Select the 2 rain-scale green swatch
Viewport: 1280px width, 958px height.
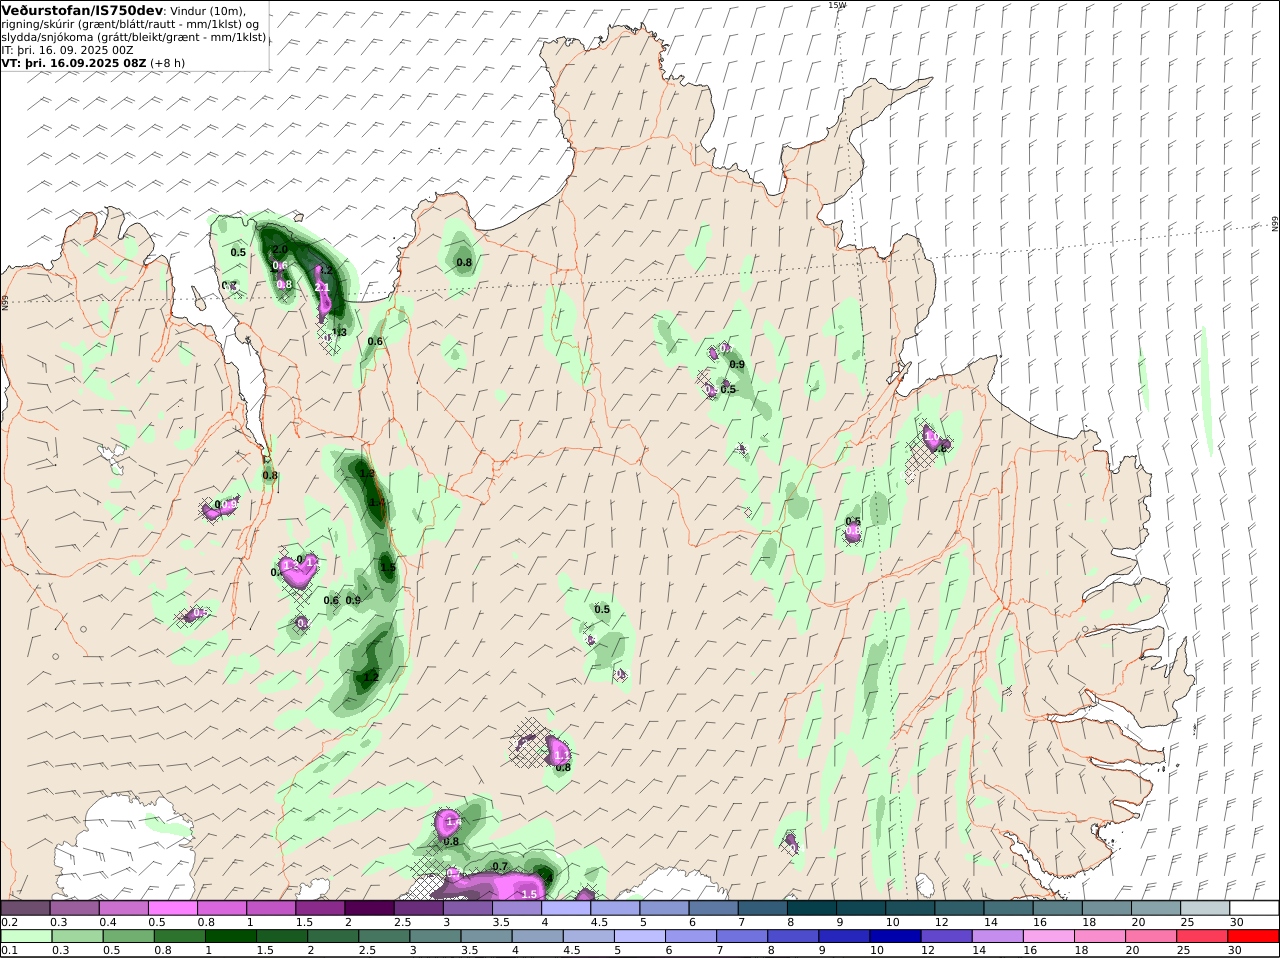[333, 936]
